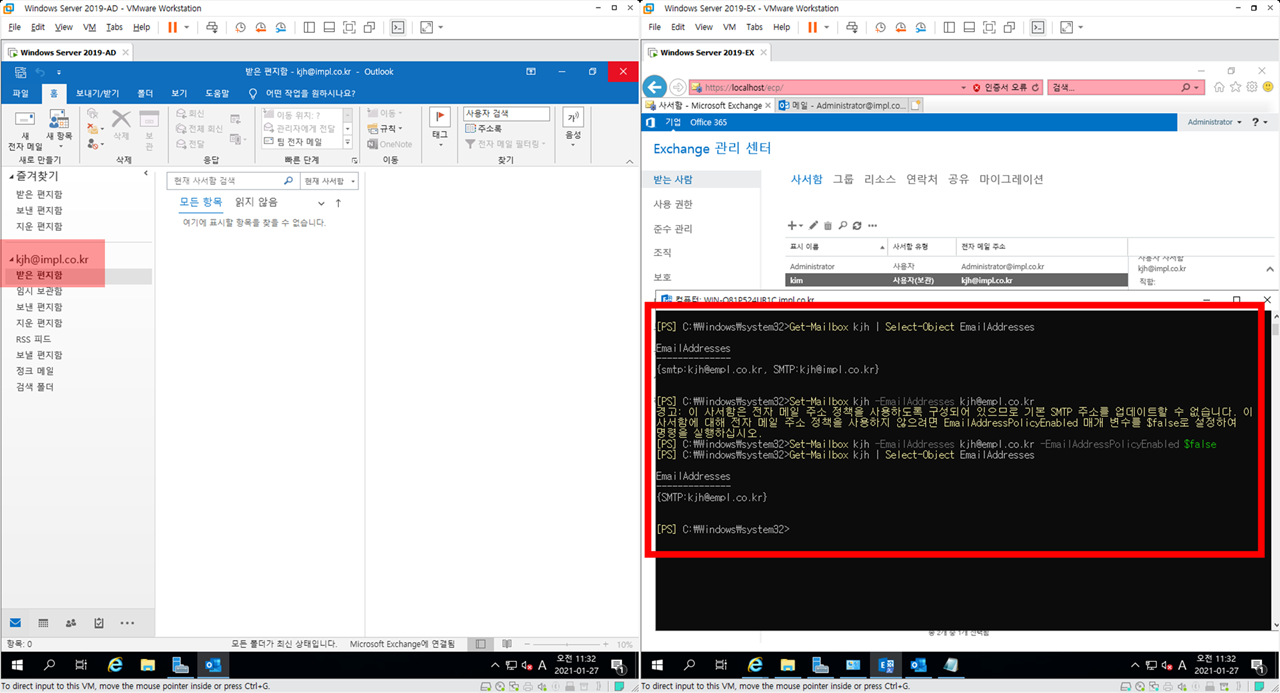Switch to People view in Outlook navigation bar

tap(70, 622)
